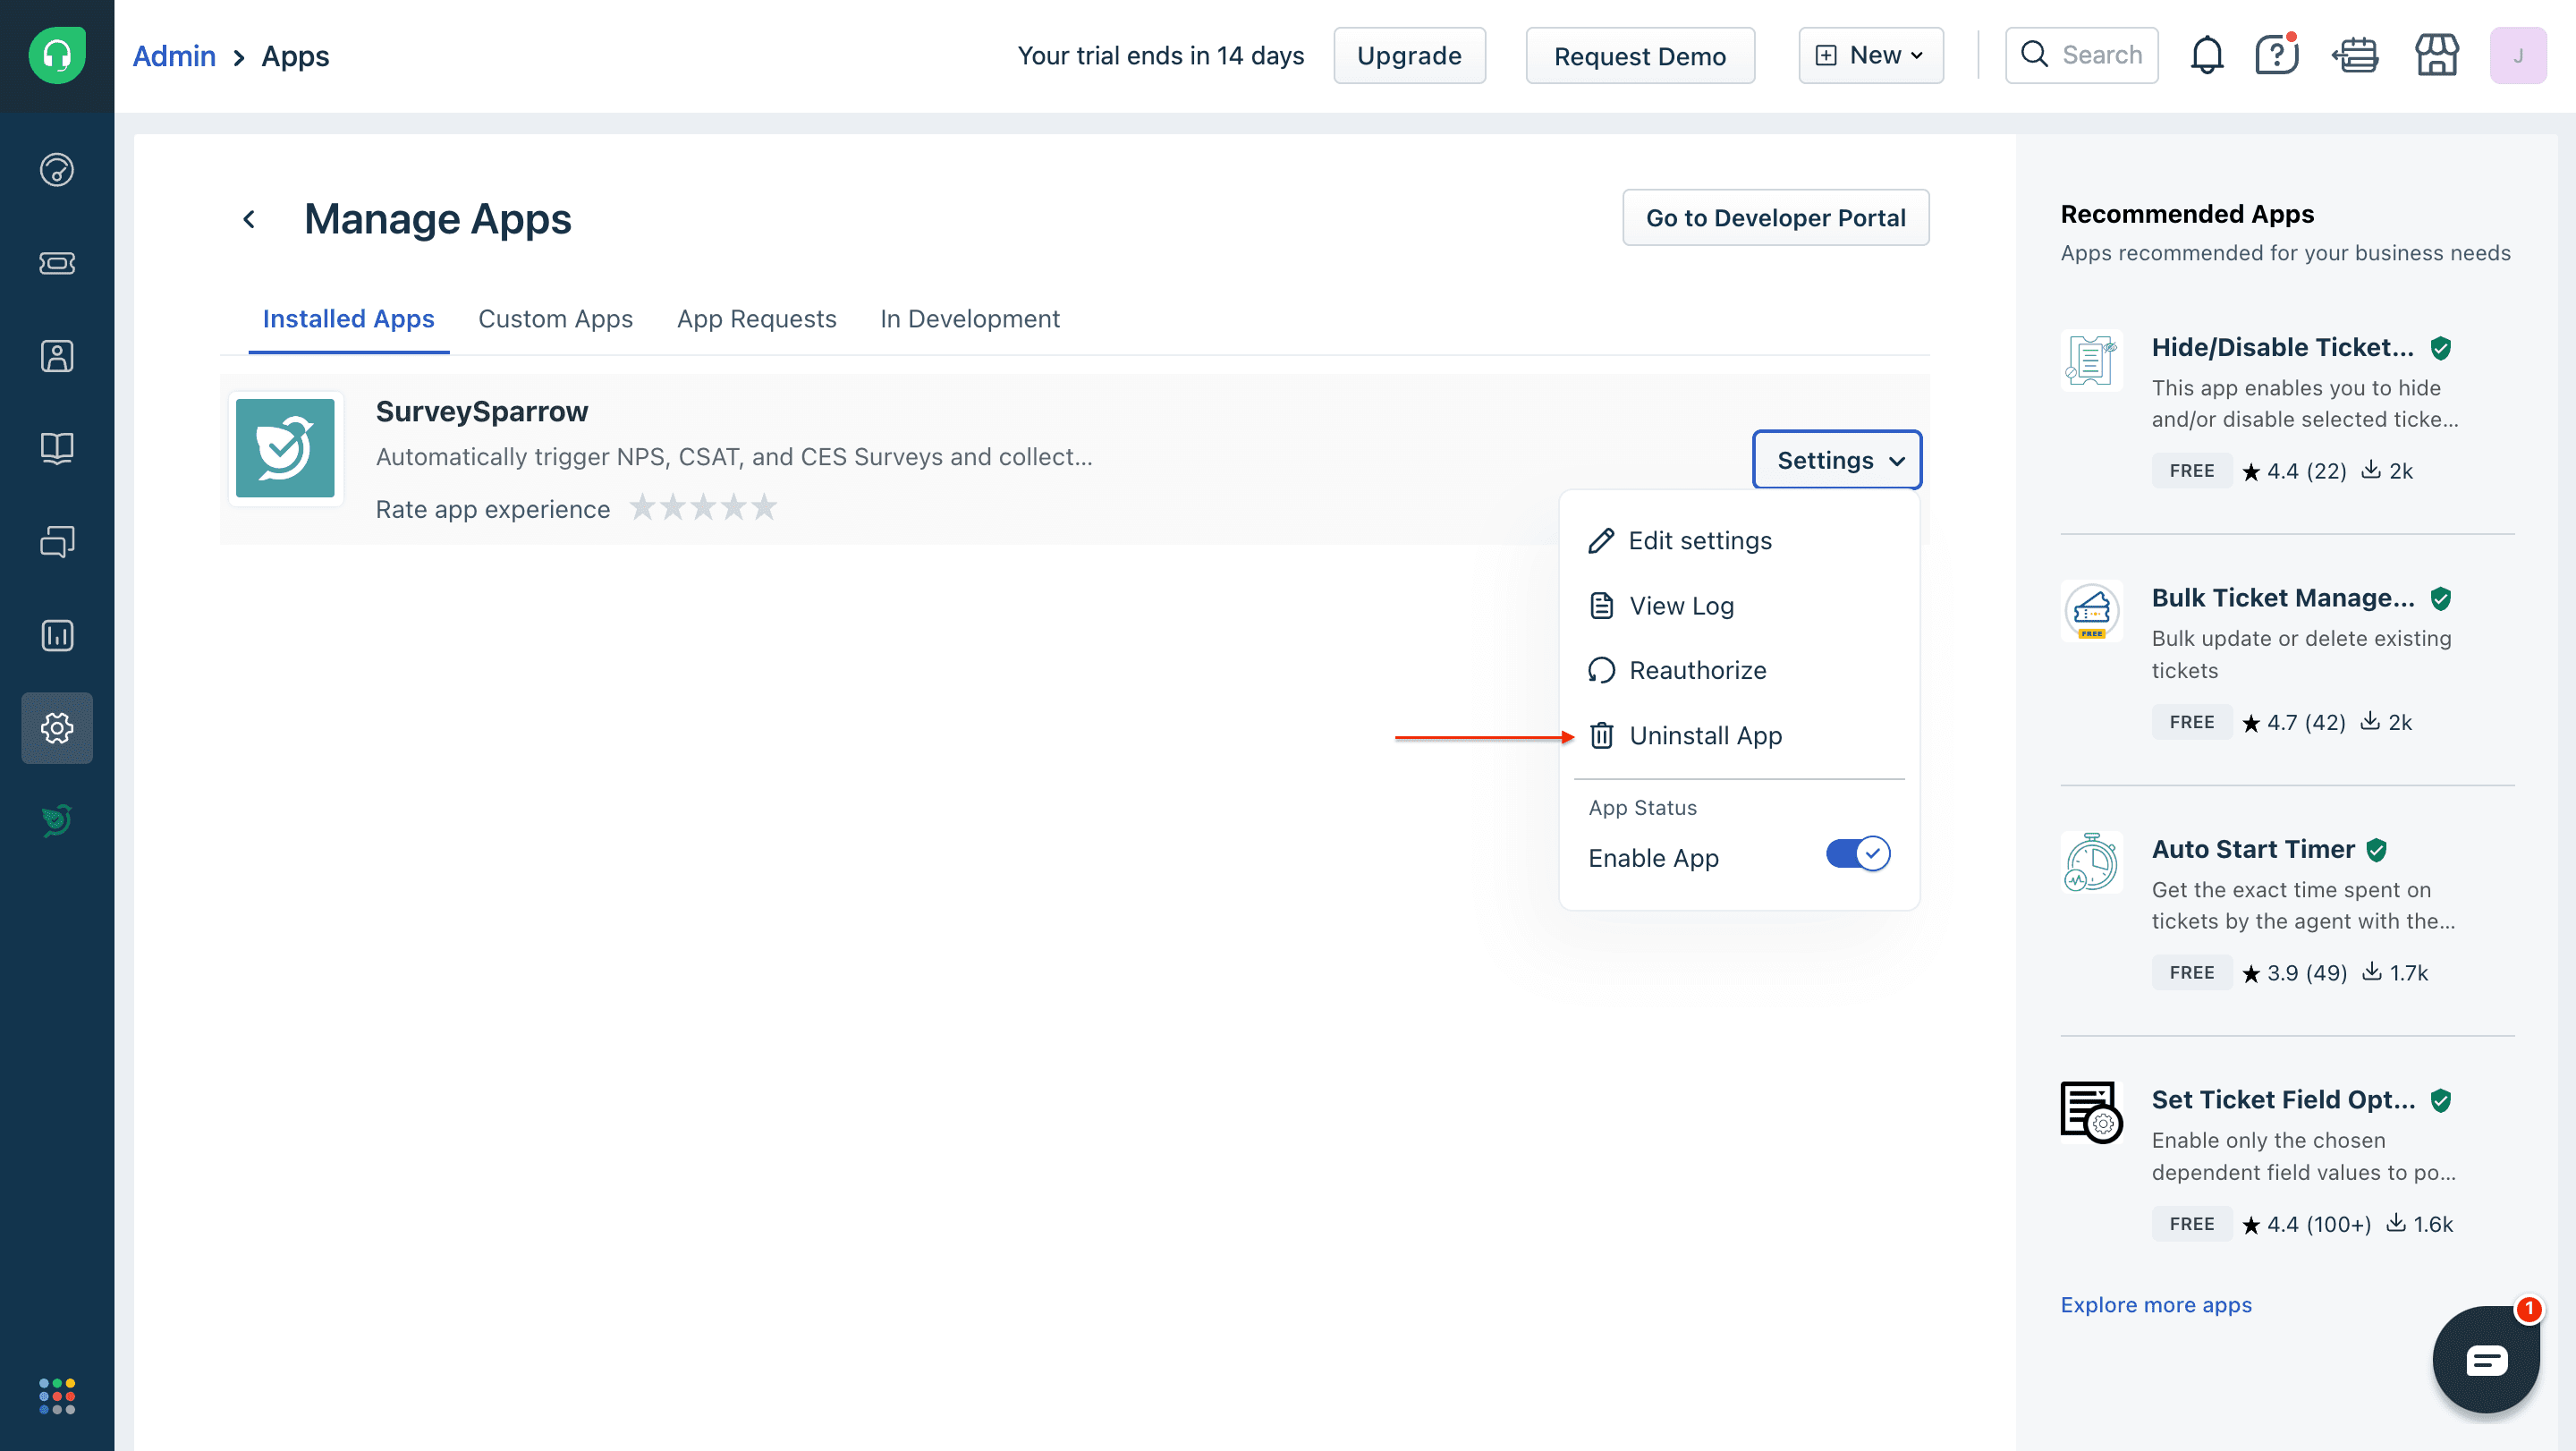Open the Contacts sidebar icon
Viewport: 2576px width, 1451px height.
57,356
